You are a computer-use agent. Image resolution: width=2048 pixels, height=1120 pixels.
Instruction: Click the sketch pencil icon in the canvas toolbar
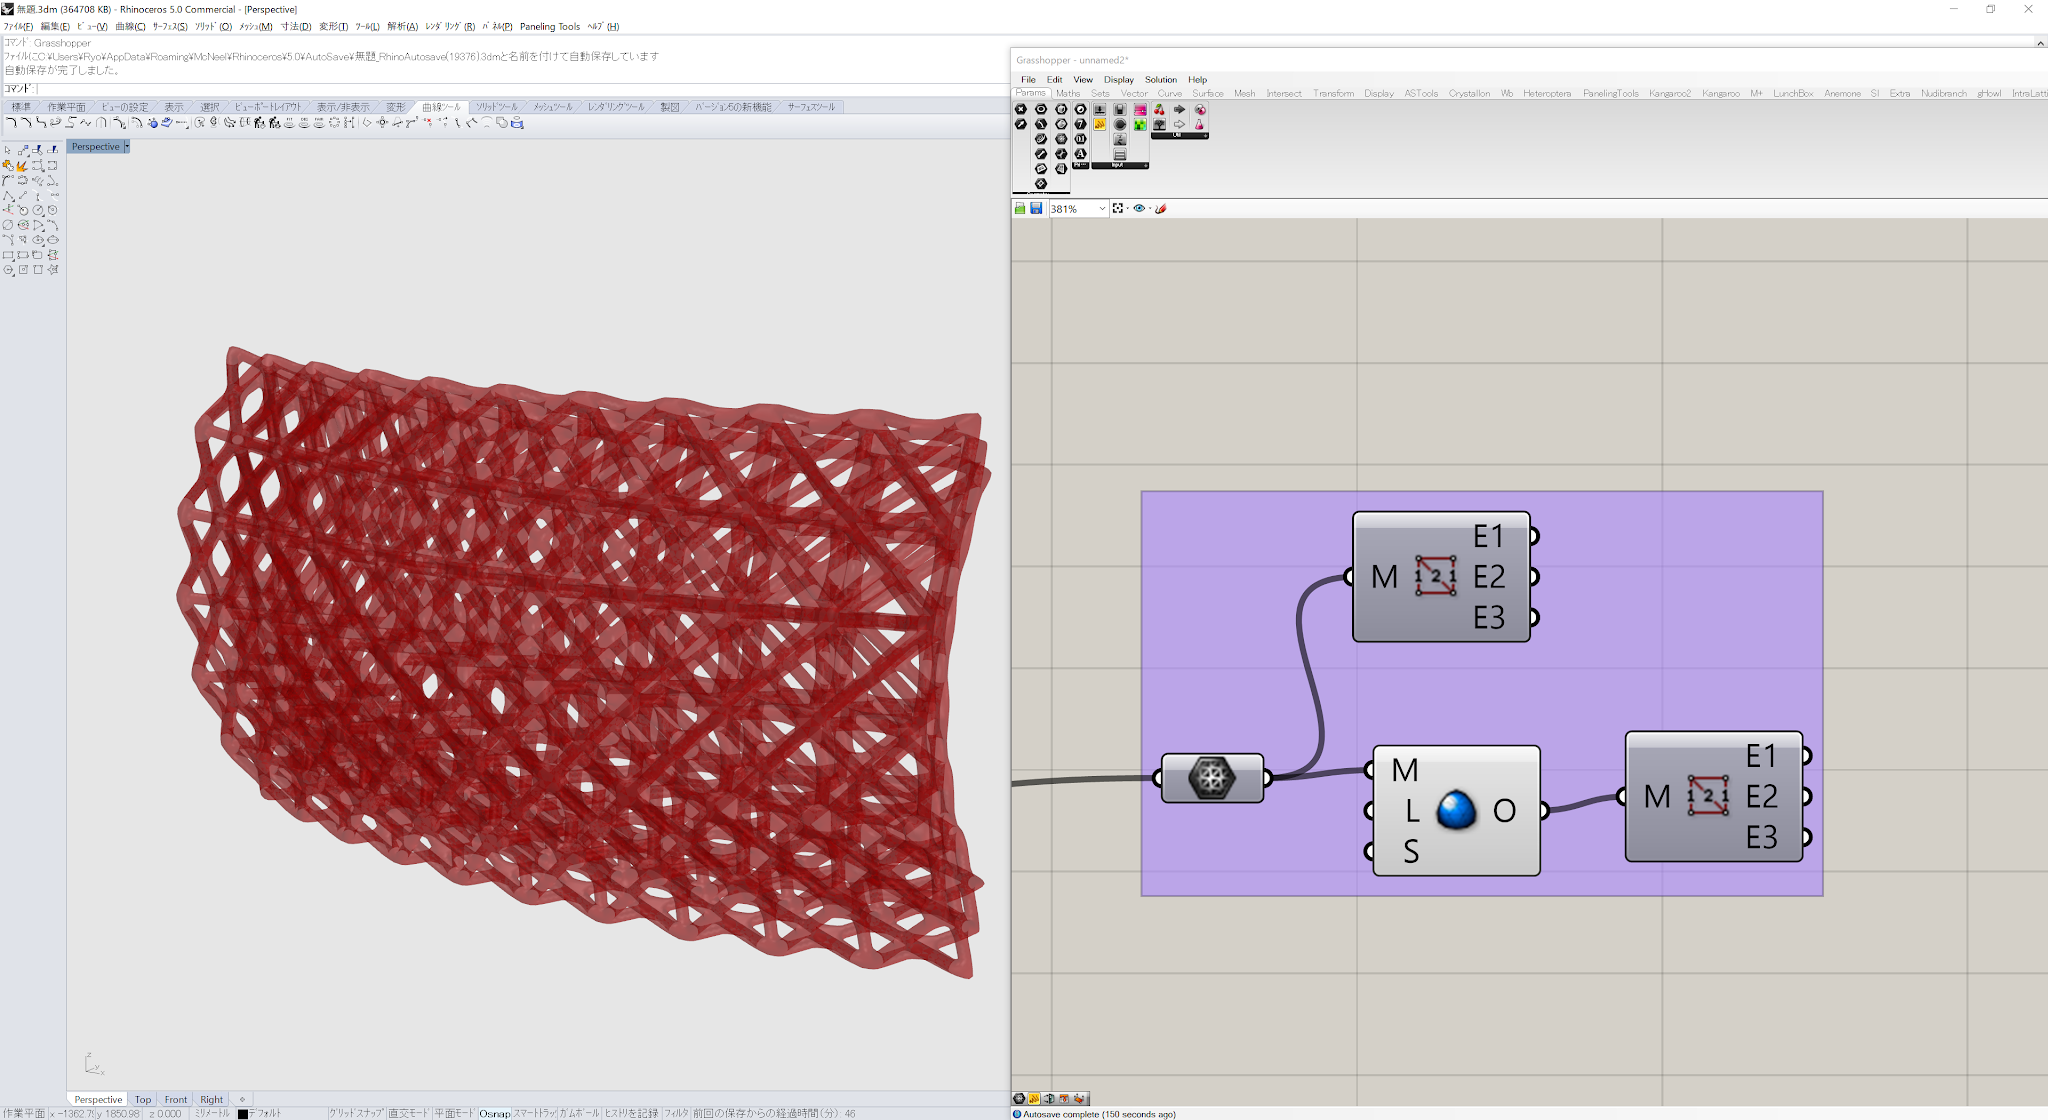(1161, 208)
